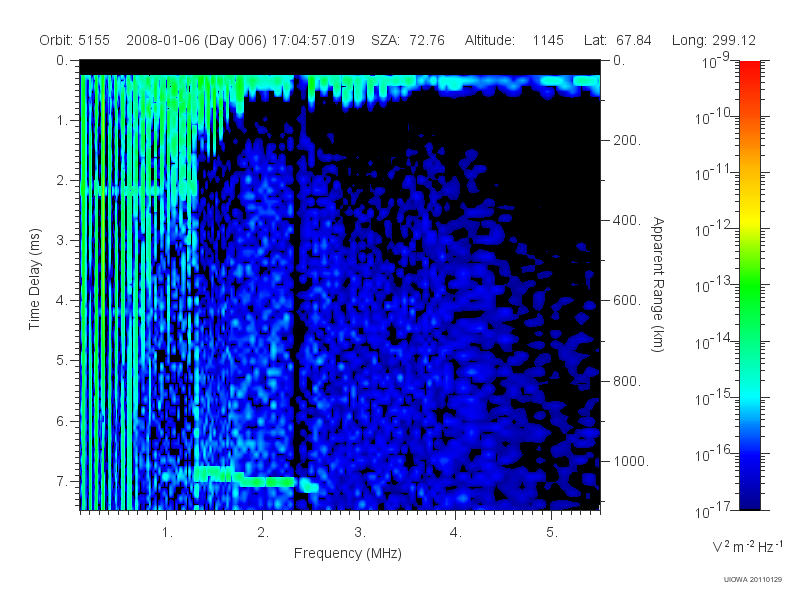Click the '5.' tick on frequency axis
The image size is (800, 600).
pyautogui.click(x=552, y=533)
